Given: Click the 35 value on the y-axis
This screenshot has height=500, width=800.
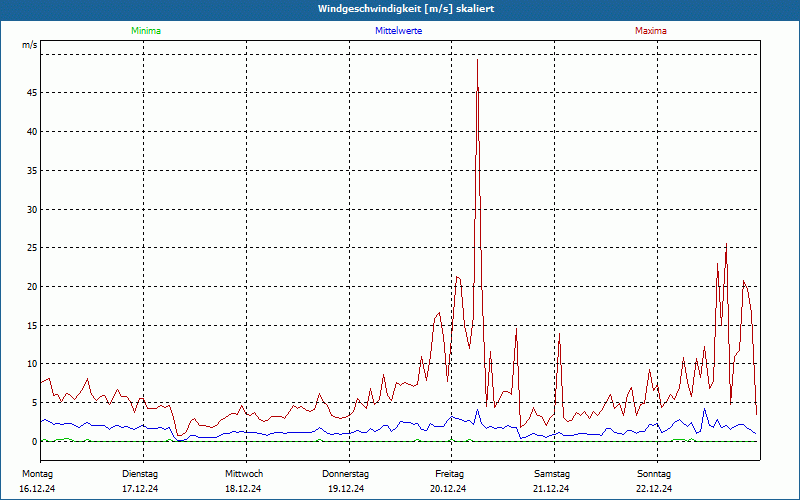Looking at the screenshot, I should click(31, 171).
